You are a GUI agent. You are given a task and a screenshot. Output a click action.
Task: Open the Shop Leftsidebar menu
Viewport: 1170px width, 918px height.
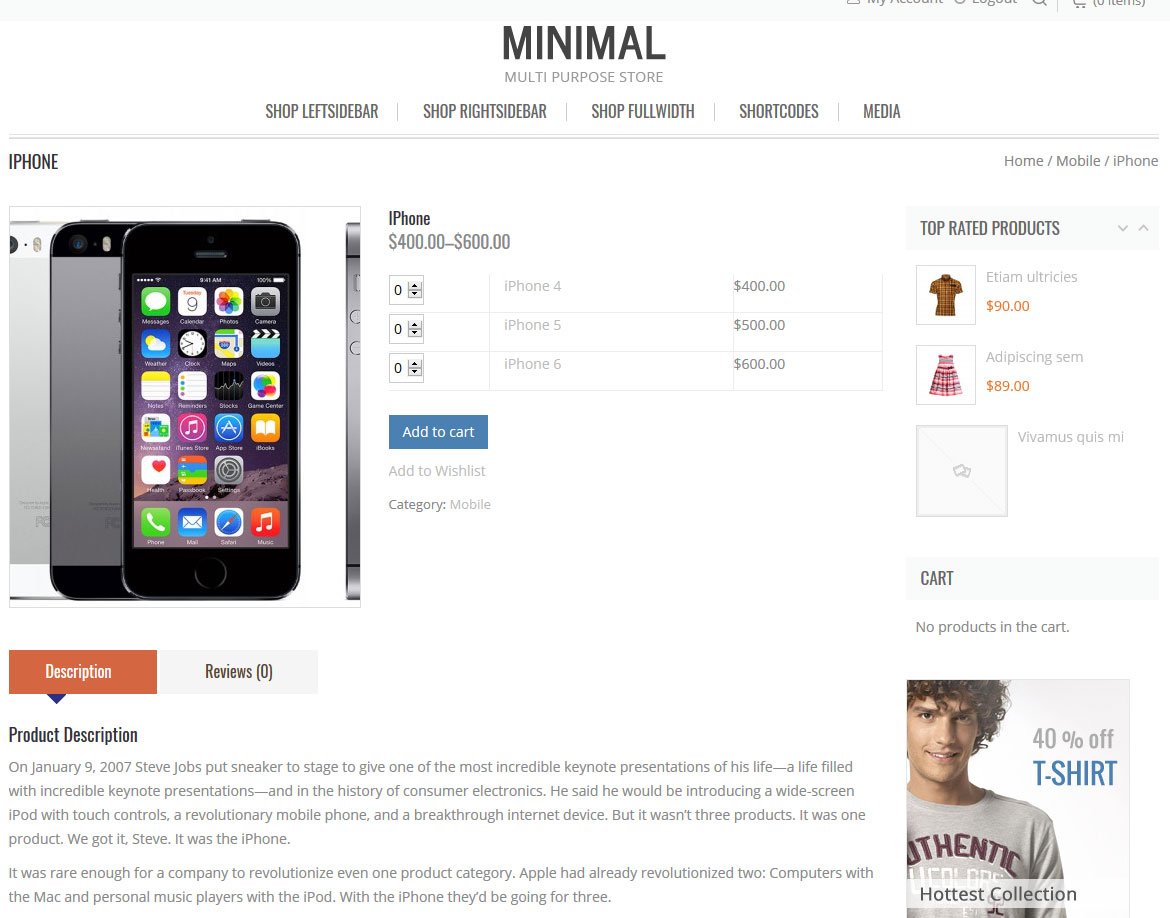coord(322,112)
